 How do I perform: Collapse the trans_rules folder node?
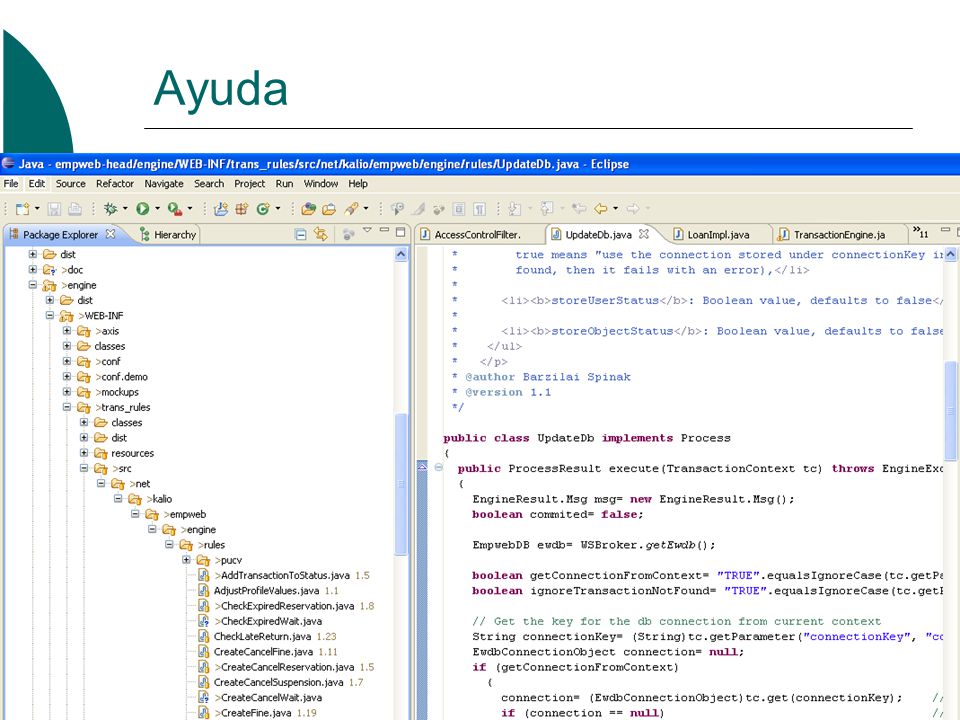click(x=67, y=407)
